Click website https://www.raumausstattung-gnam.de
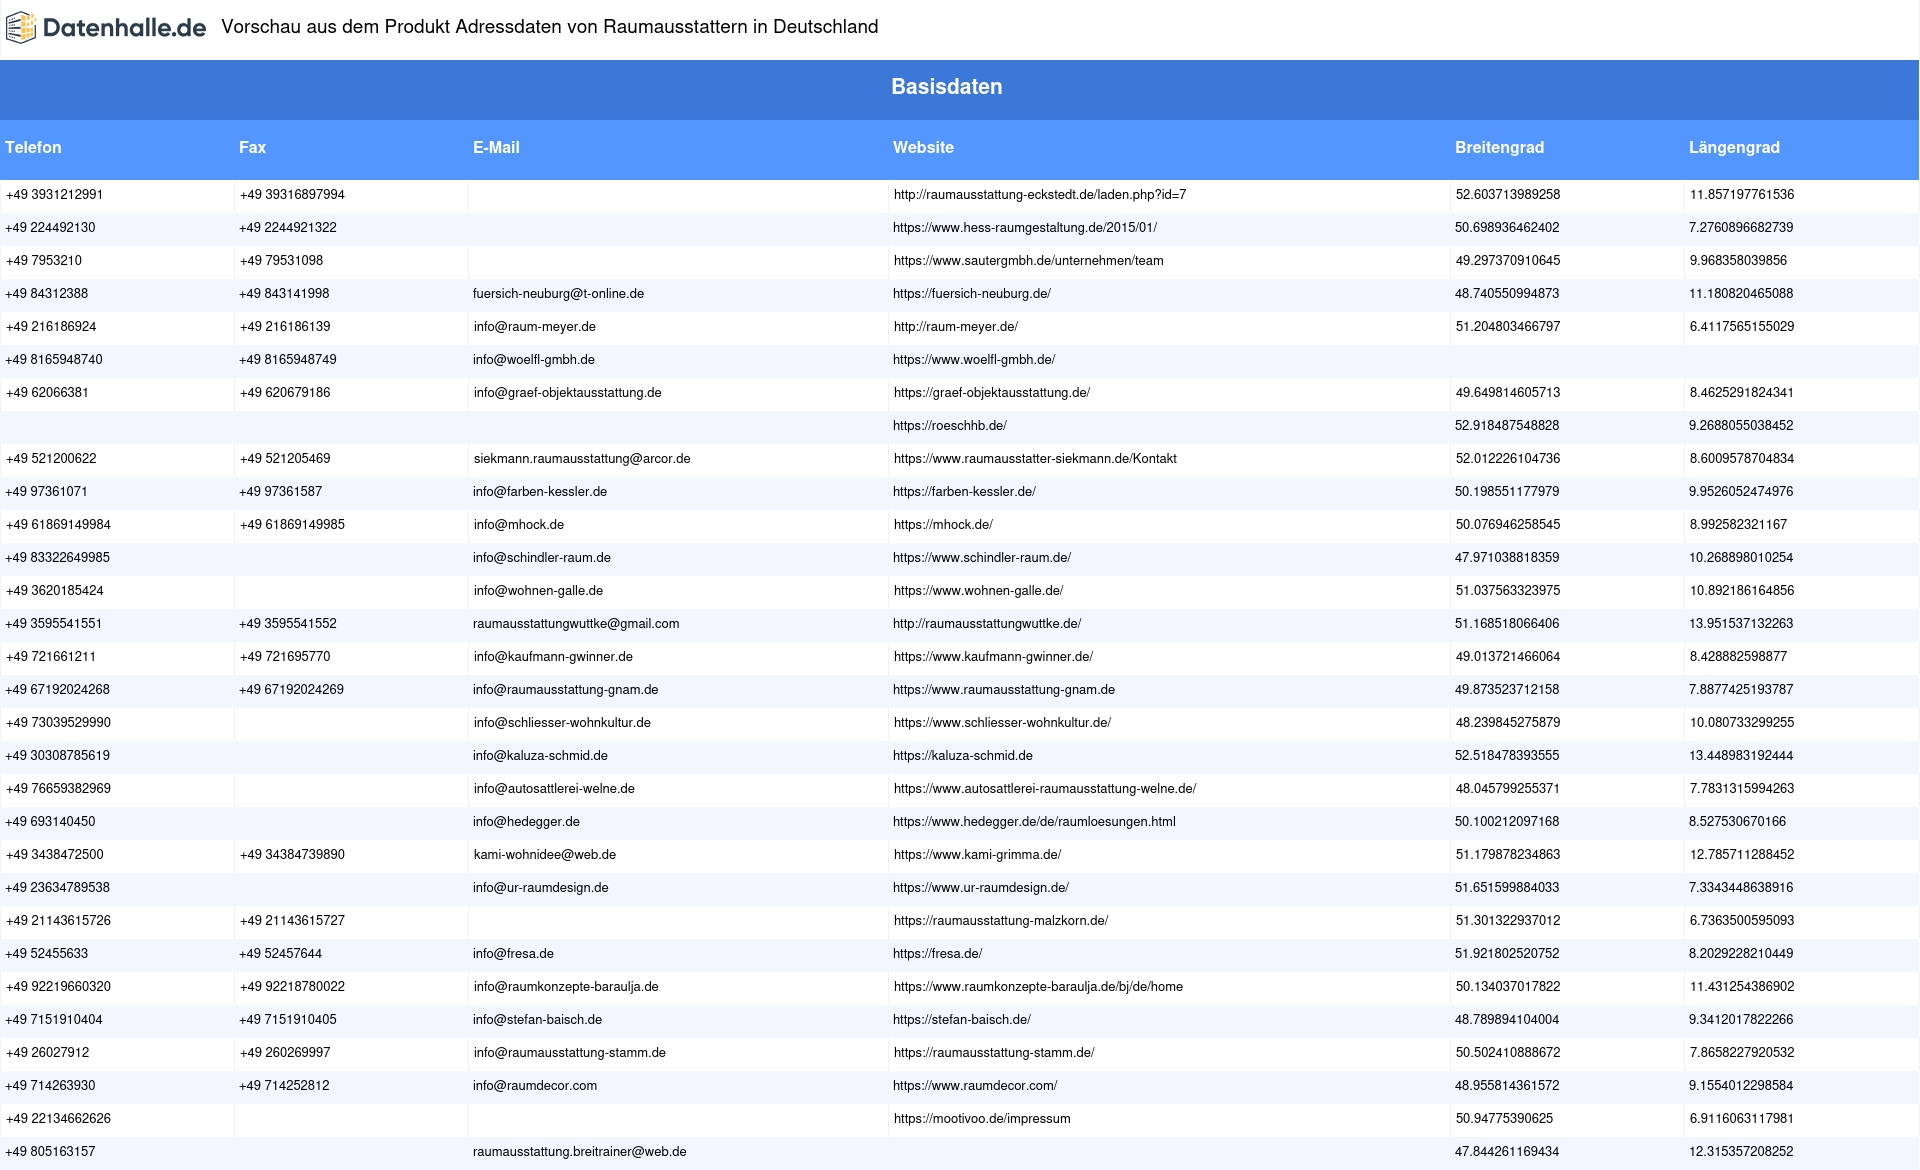 point(1004,690)
